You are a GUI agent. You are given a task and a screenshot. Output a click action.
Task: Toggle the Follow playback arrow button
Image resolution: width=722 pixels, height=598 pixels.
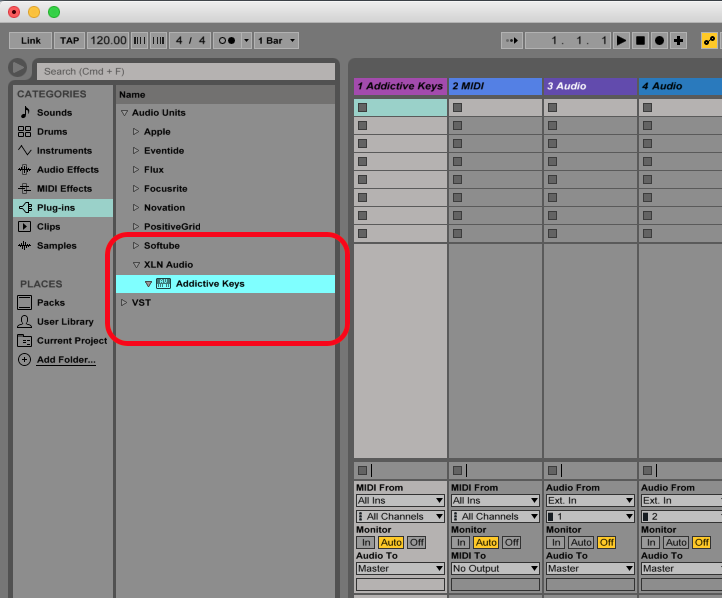tap(512, 41)
